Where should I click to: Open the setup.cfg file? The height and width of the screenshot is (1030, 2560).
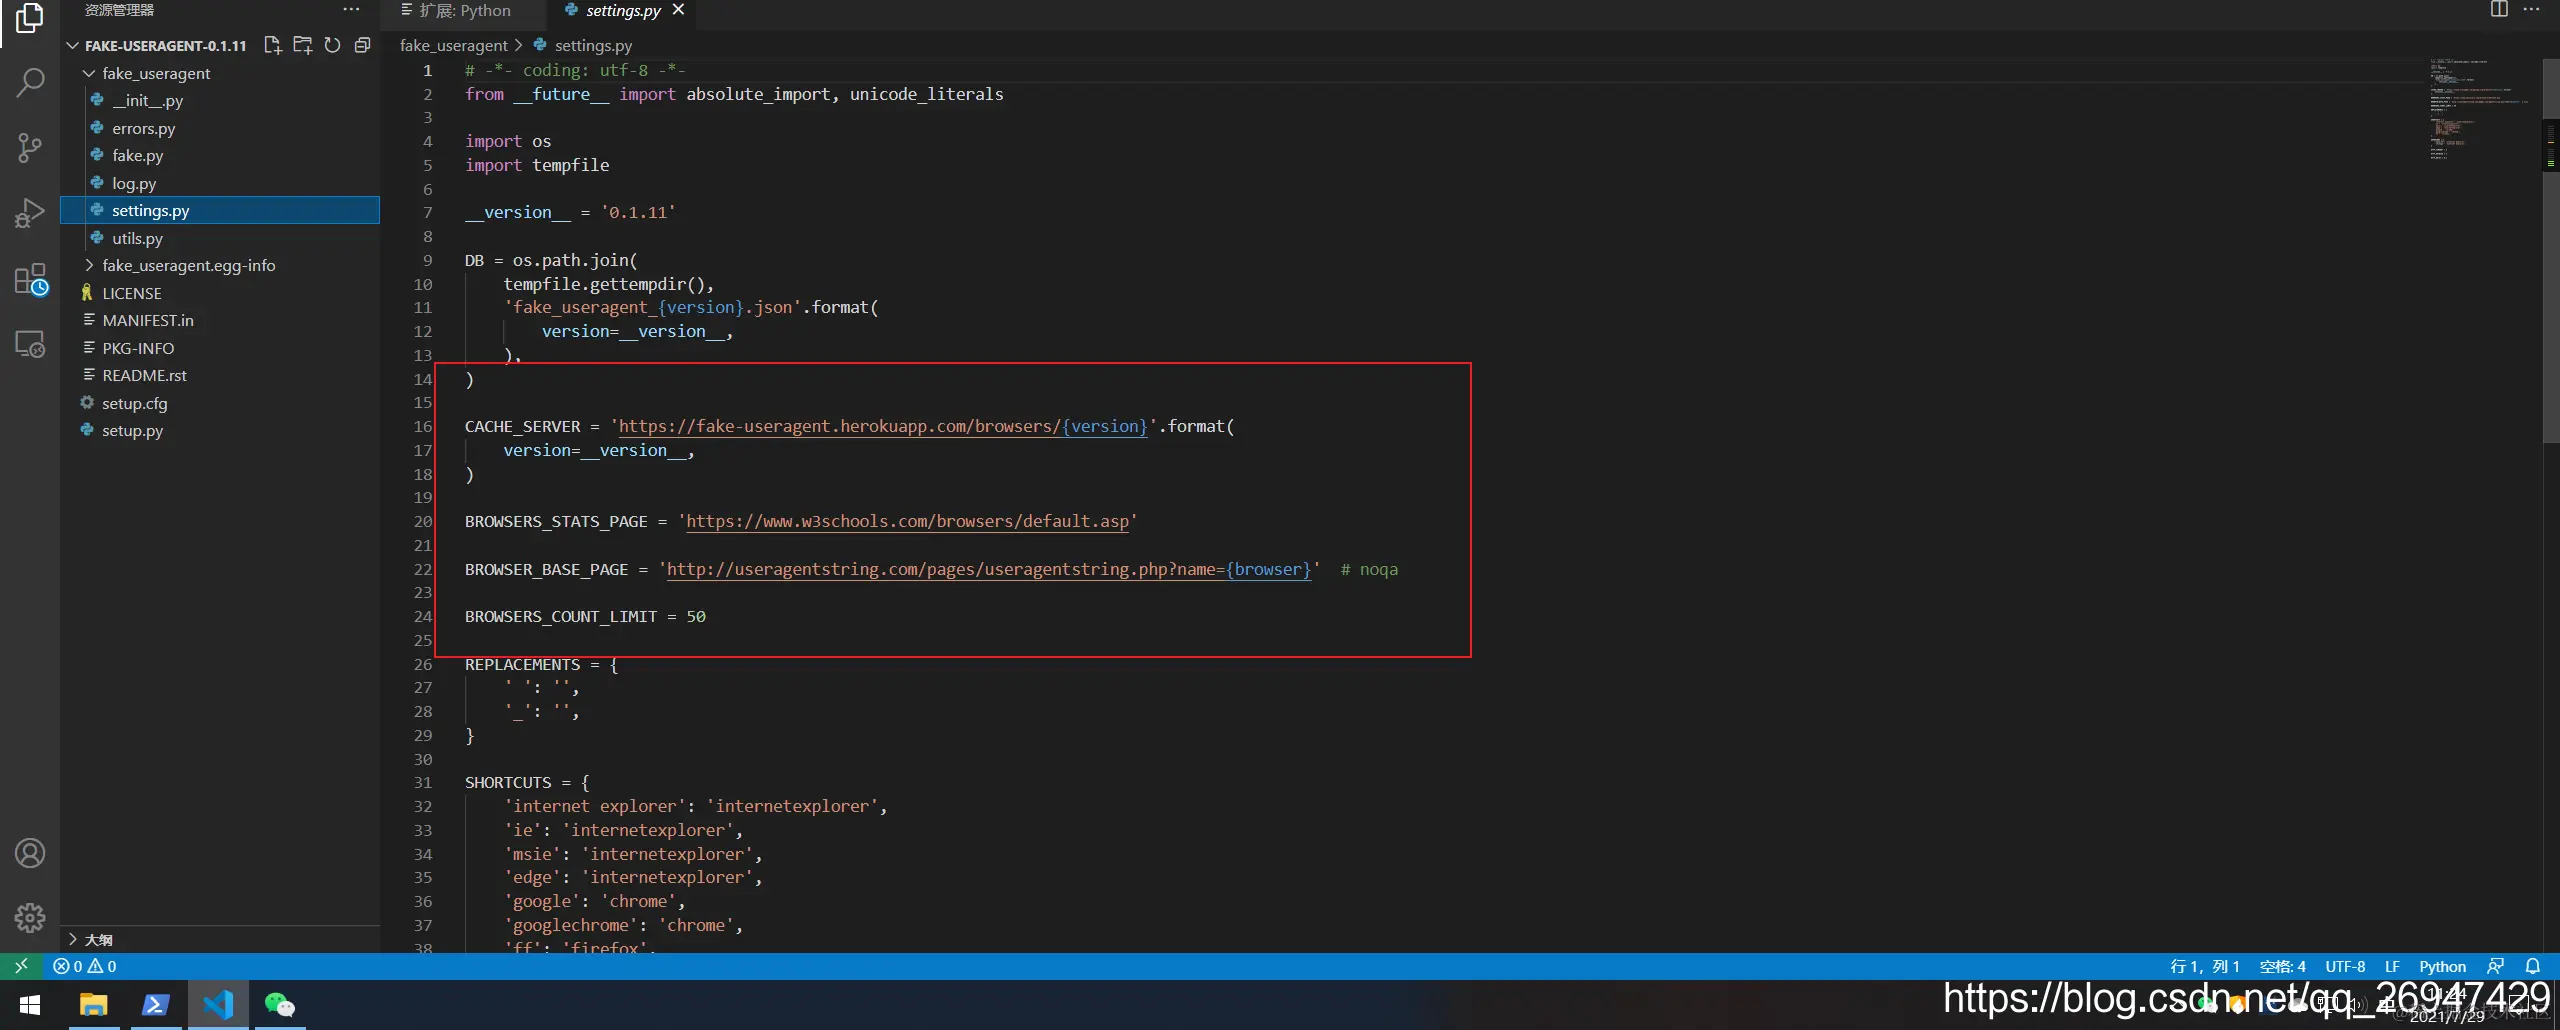click(134, 403)
